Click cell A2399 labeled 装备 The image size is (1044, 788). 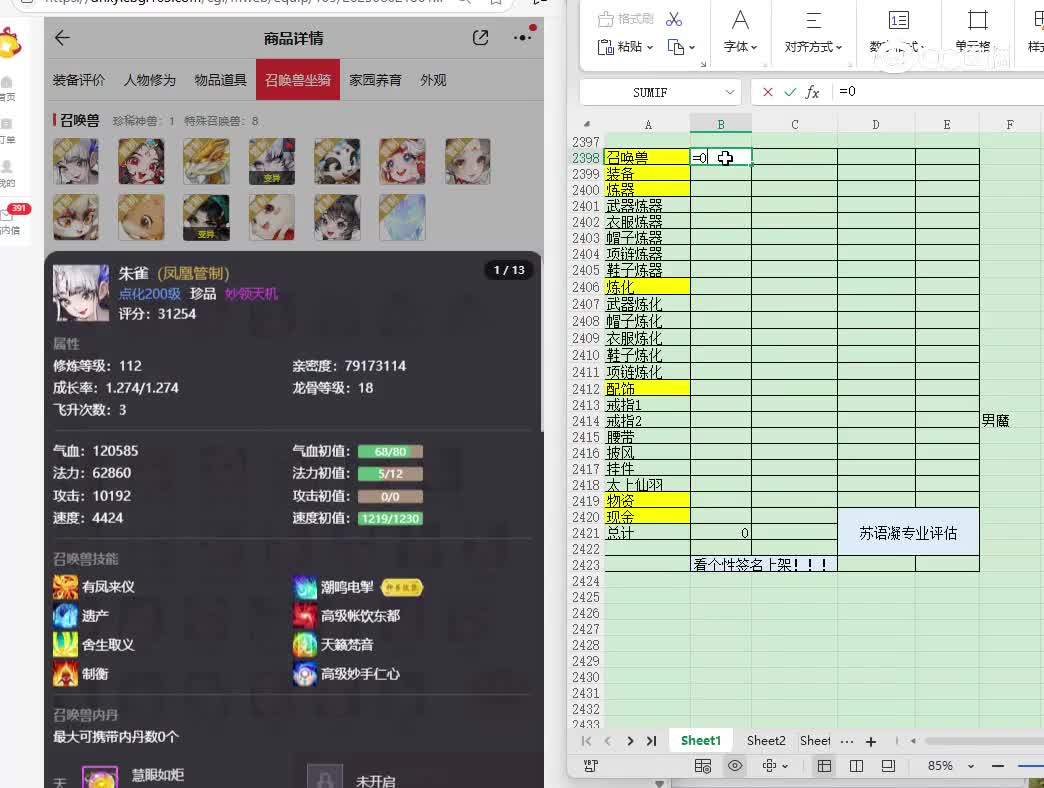647,174
